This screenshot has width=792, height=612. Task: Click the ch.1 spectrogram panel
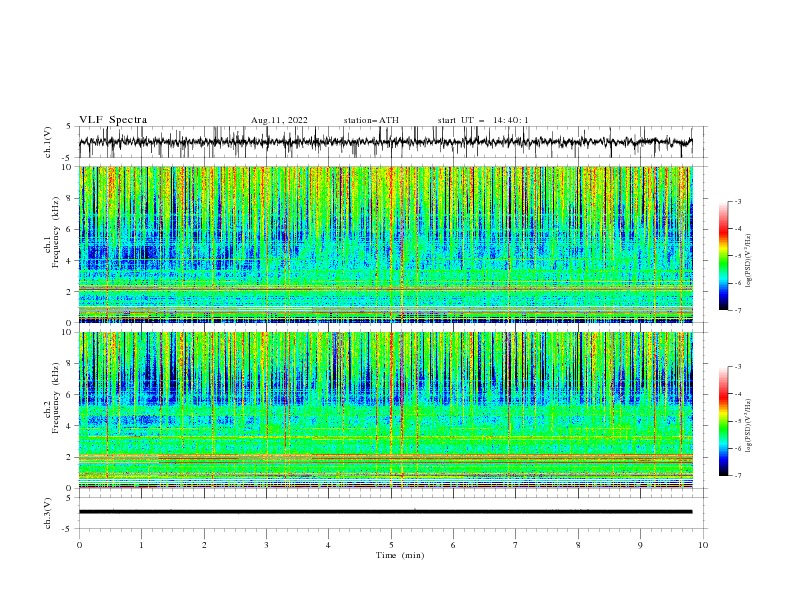(386, 244)
